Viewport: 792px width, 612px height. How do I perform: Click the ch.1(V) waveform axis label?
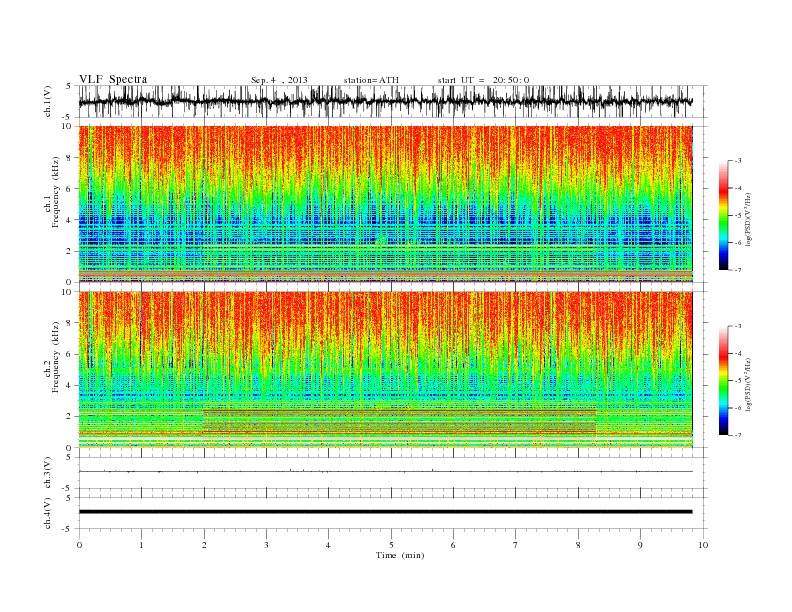point(48,101)
